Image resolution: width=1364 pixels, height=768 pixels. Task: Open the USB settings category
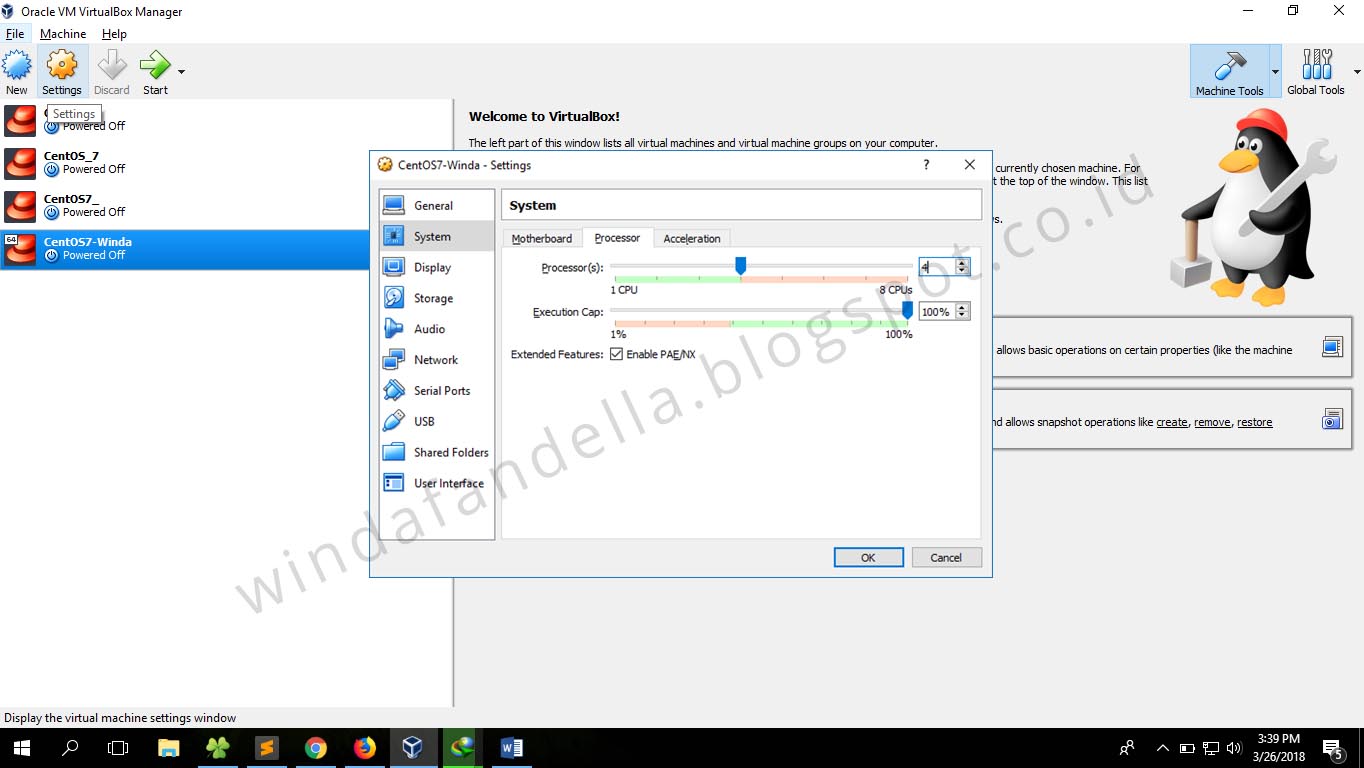(x=437, y=422)
